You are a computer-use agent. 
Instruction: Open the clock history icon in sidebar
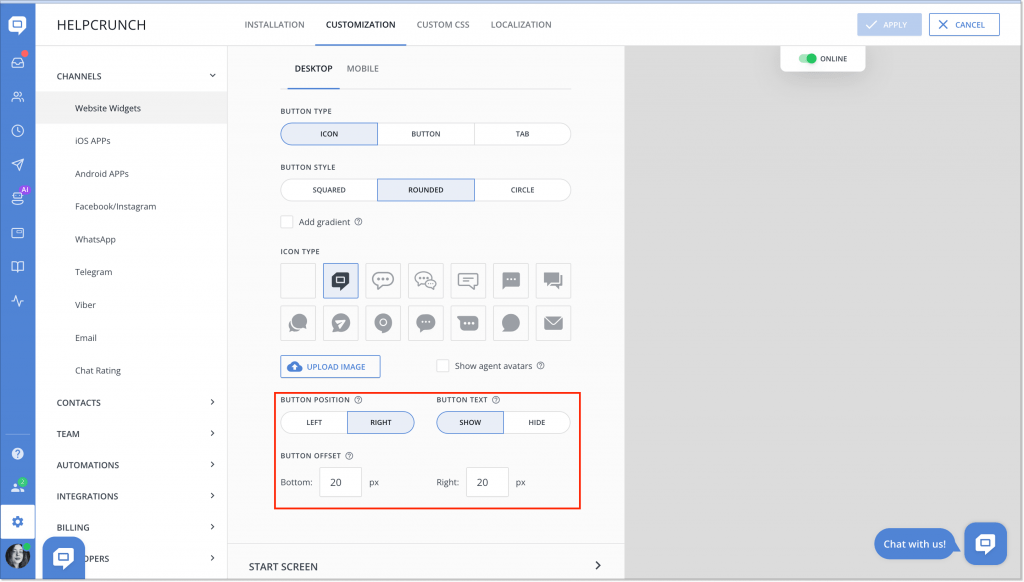[18, 131]
